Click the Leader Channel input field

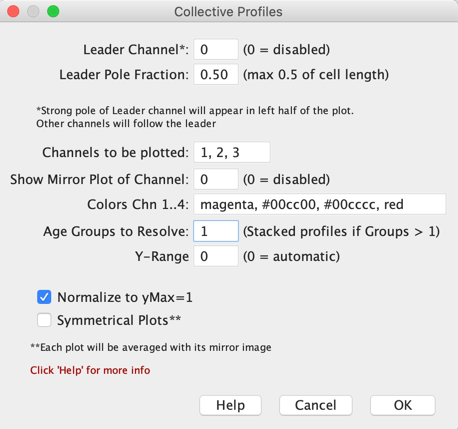[216, 49]
